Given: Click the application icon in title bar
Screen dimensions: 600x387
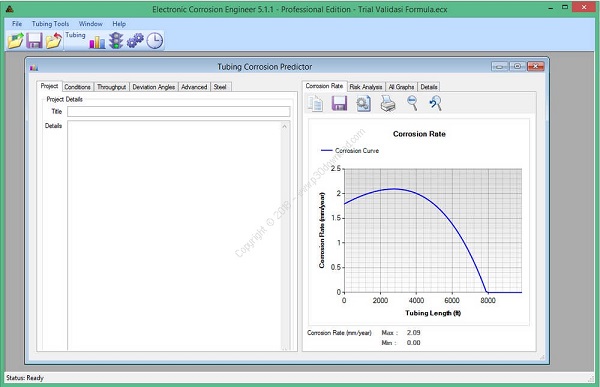Looking at the screenshot, I should 10,9.
